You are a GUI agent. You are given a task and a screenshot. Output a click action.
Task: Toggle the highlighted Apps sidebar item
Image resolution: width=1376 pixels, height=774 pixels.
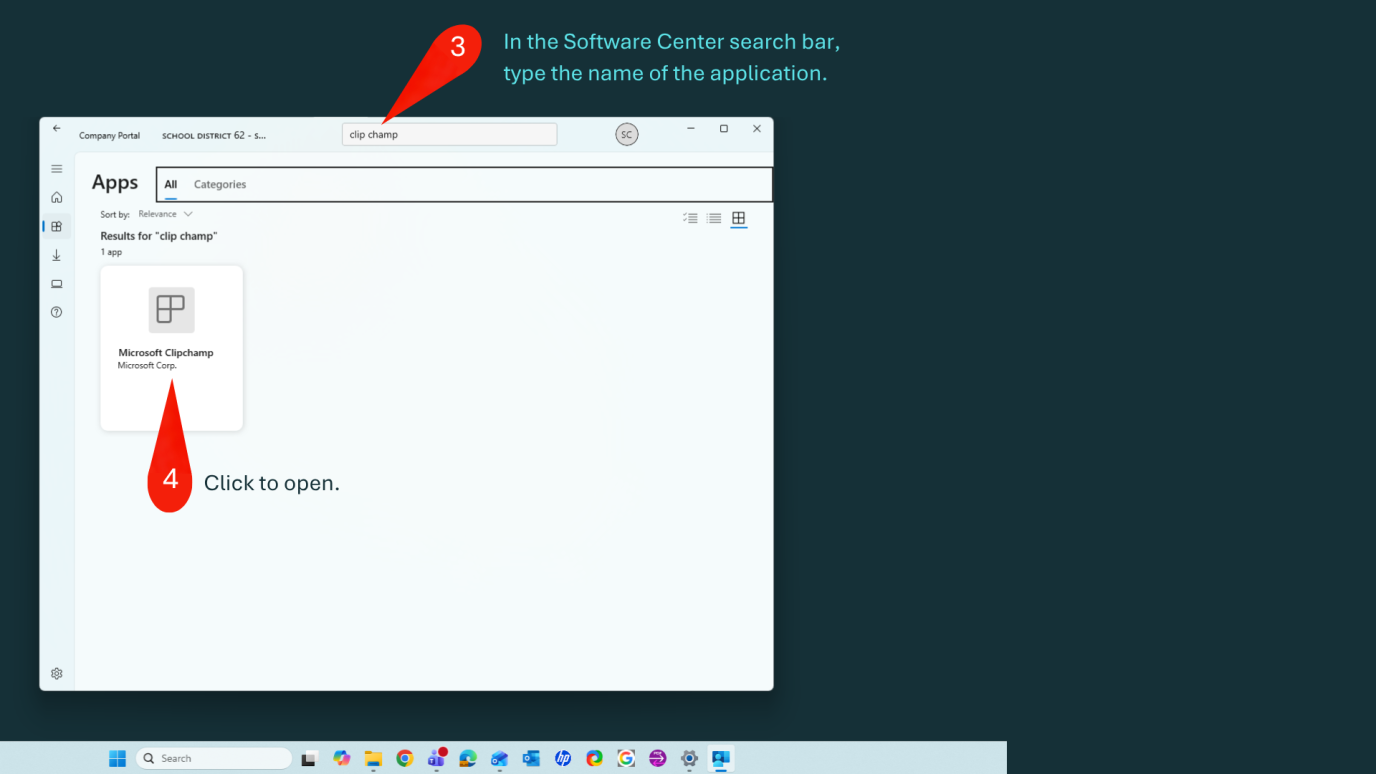coord(57,226)
